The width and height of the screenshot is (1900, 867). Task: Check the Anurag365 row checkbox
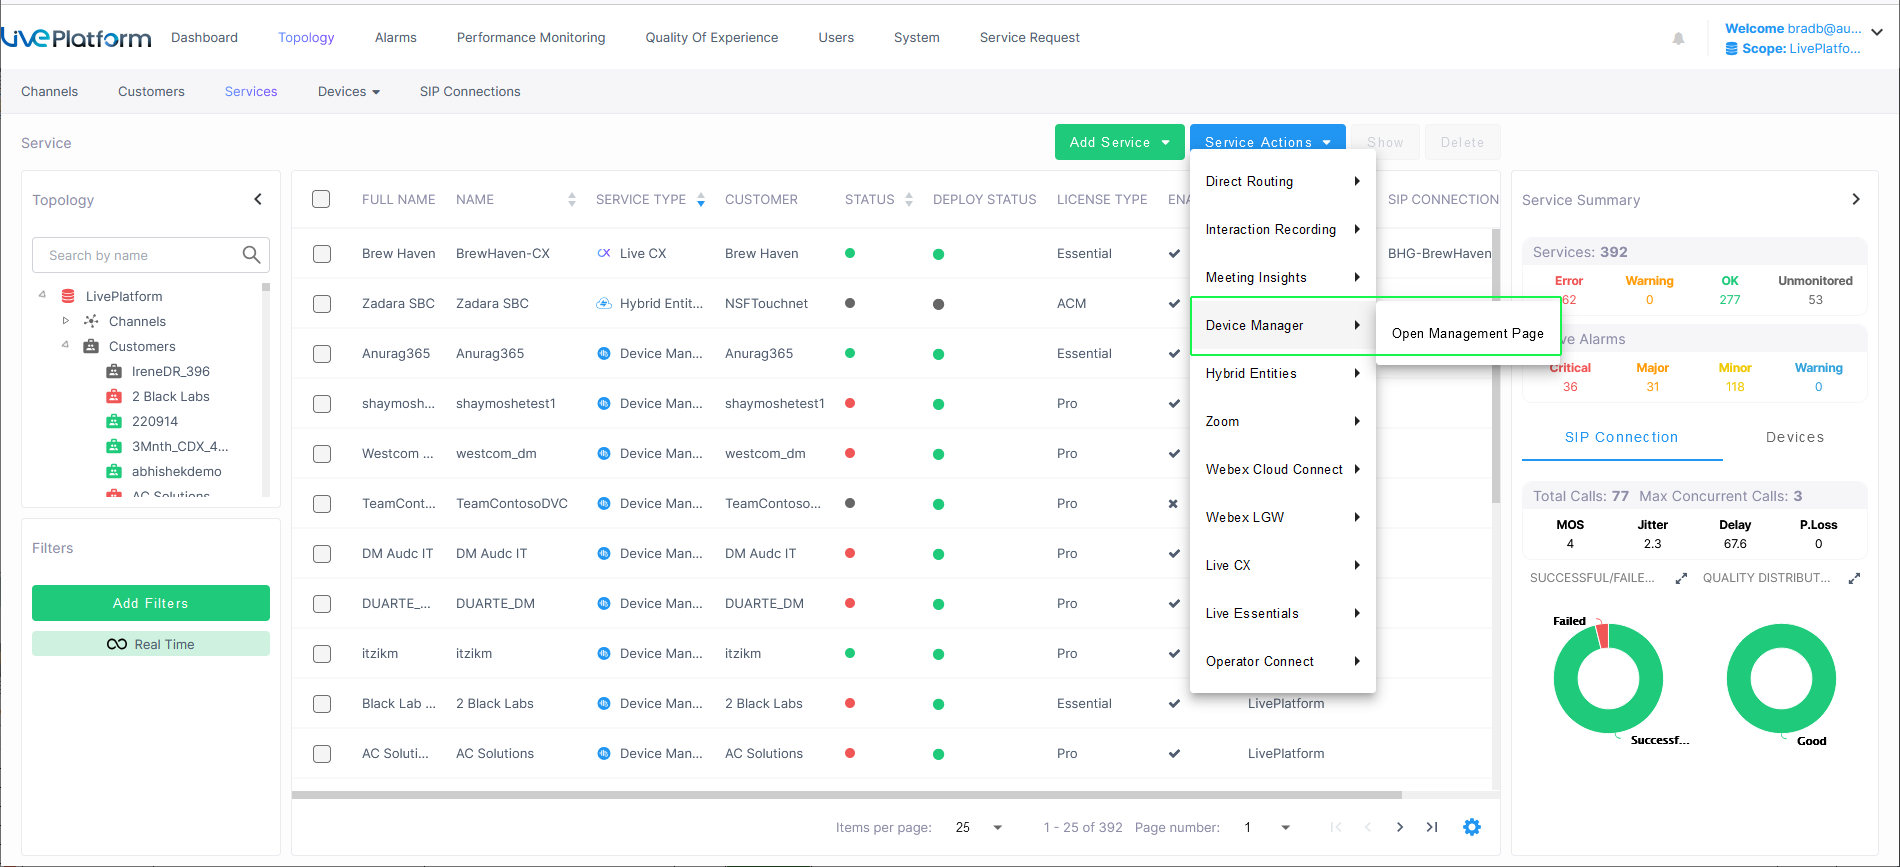322,354
